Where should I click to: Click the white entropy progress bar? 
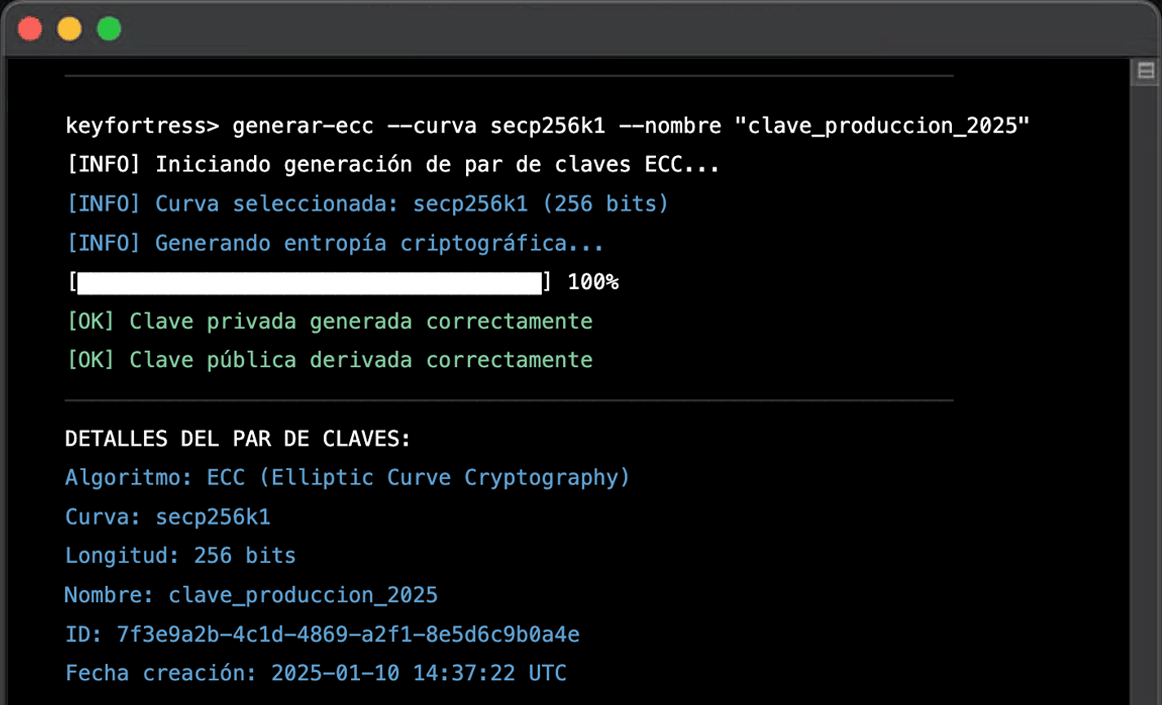[309, 283]
